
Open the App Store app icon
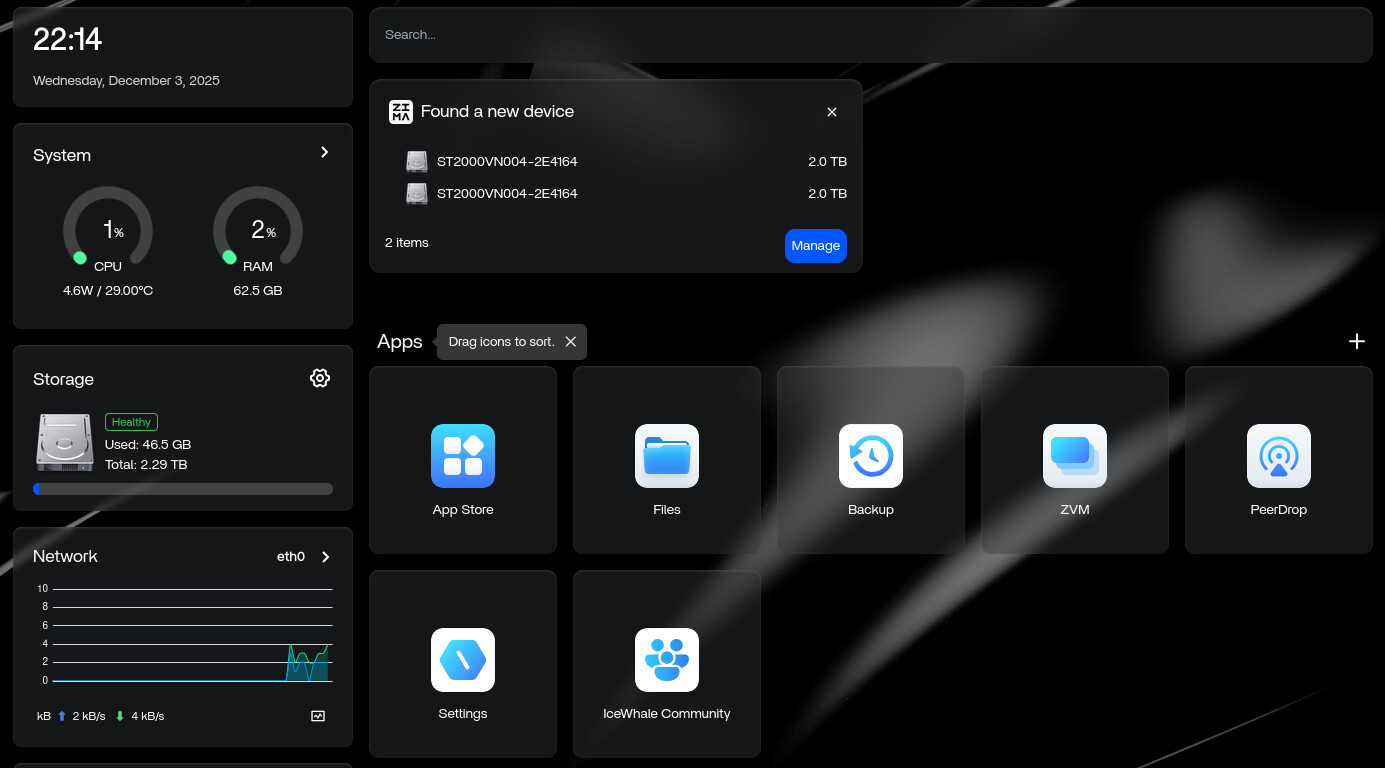(x=463, y=456)
